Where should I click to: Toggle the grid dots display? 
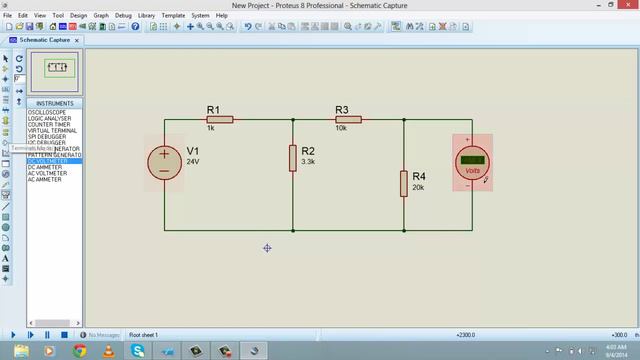click(163, 27)
